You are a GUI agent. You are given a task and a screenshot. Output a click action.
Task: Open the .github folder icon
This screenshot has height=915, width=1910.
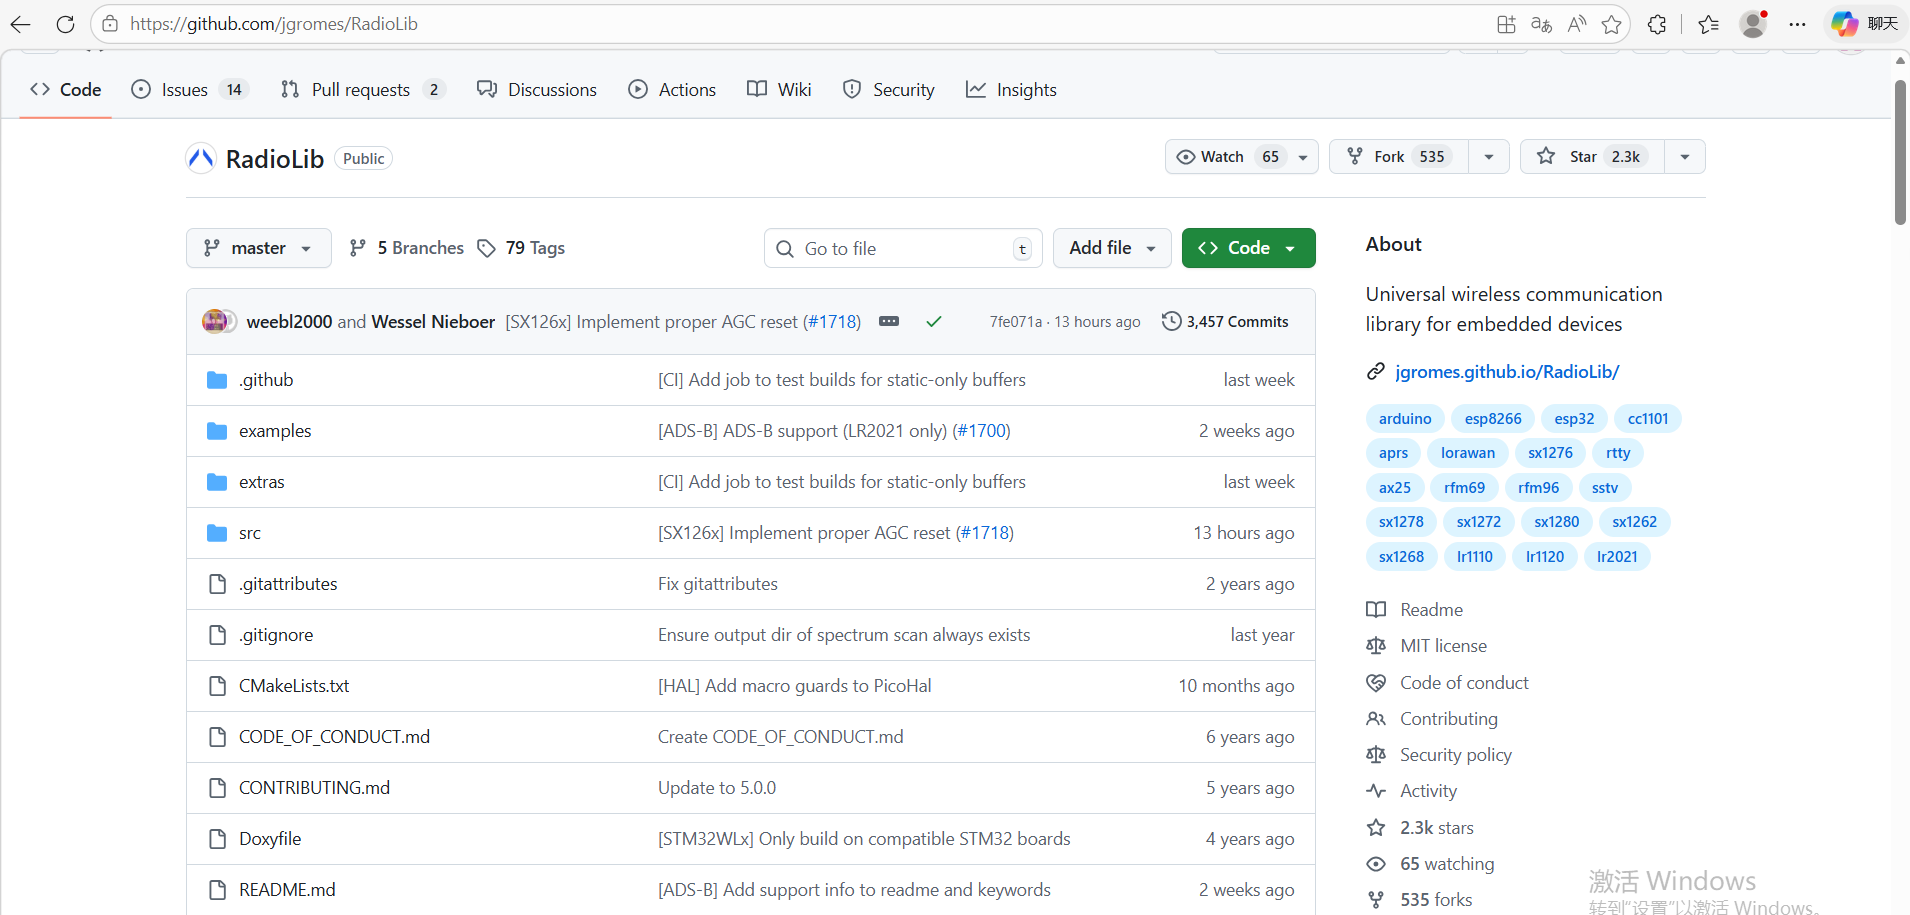tap(217, 380)
